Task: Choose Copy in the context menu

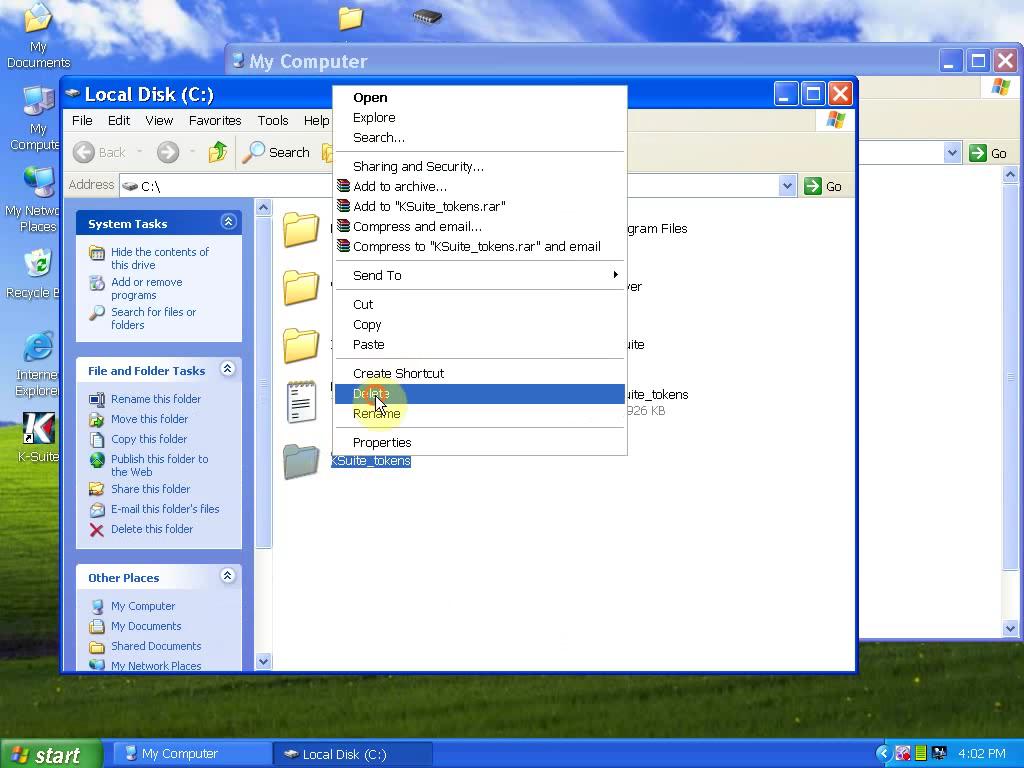Action: coord(479,325)
